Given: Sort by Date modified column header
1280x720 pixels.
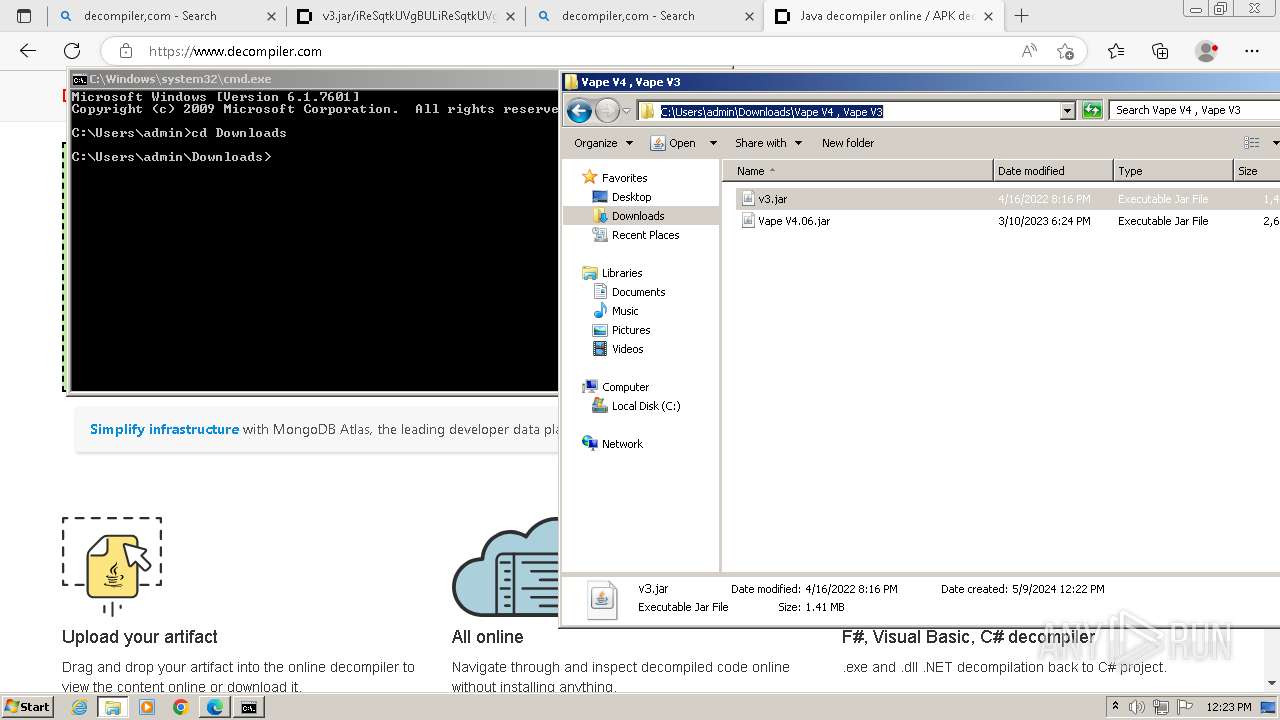Looking at the screenshot, I should (x=1053, y=171).
